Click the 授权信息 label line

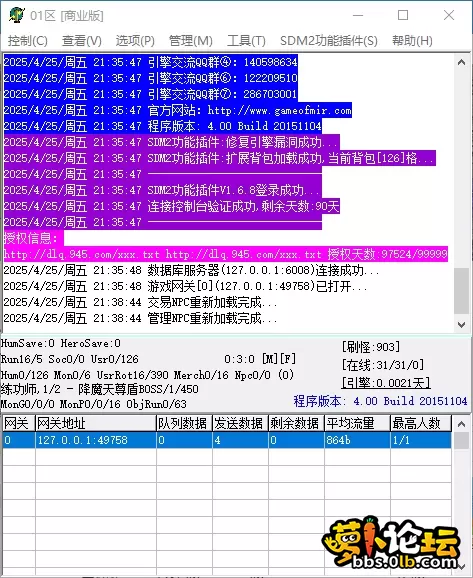[34, 238]
